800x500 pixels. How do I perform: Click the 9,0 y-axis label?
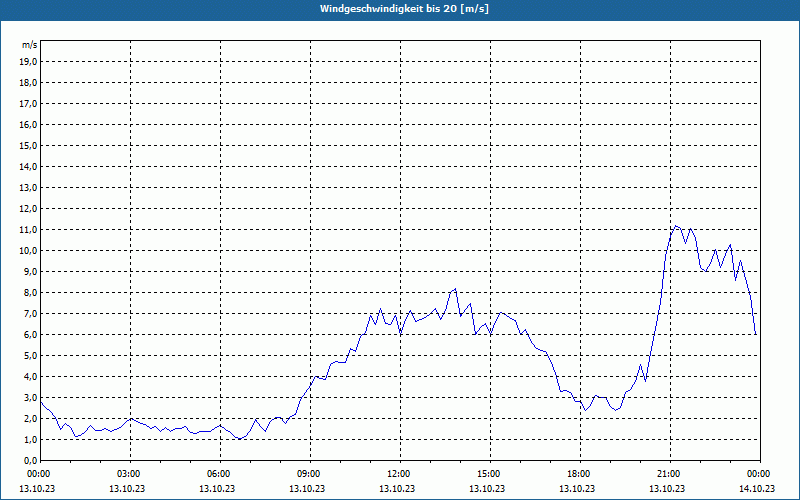[x=30, y=271]
